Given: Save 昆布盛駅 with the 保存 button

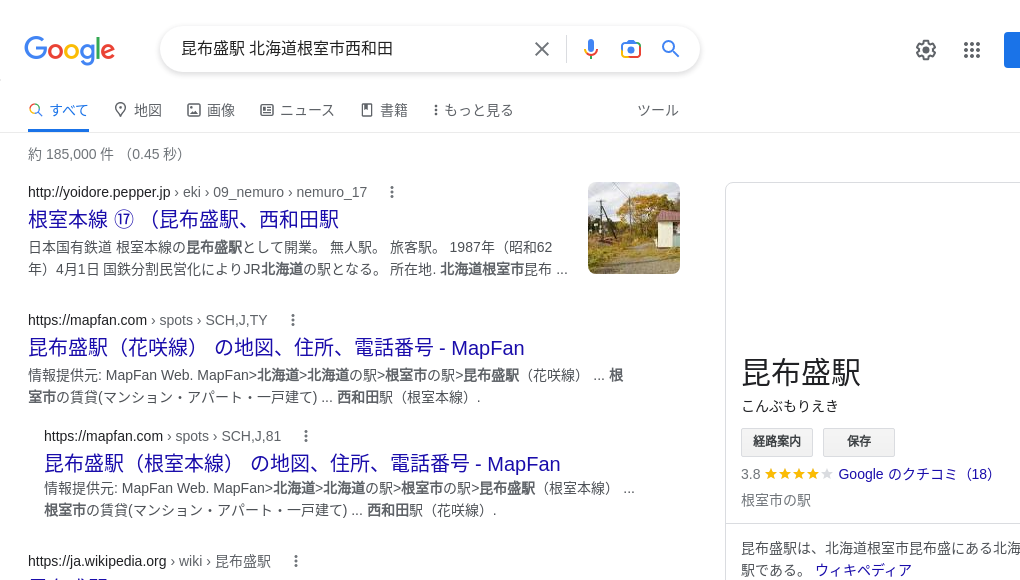Looking at the screenshot, I should click(x=858, y=442).
